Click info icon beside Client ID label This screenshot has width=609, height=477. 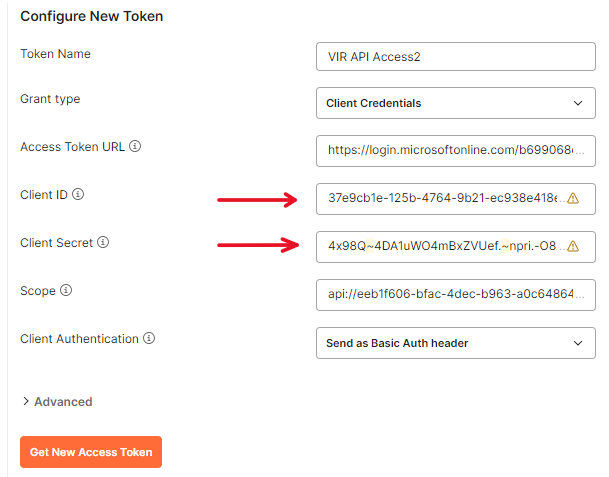(x=78, y=194)
